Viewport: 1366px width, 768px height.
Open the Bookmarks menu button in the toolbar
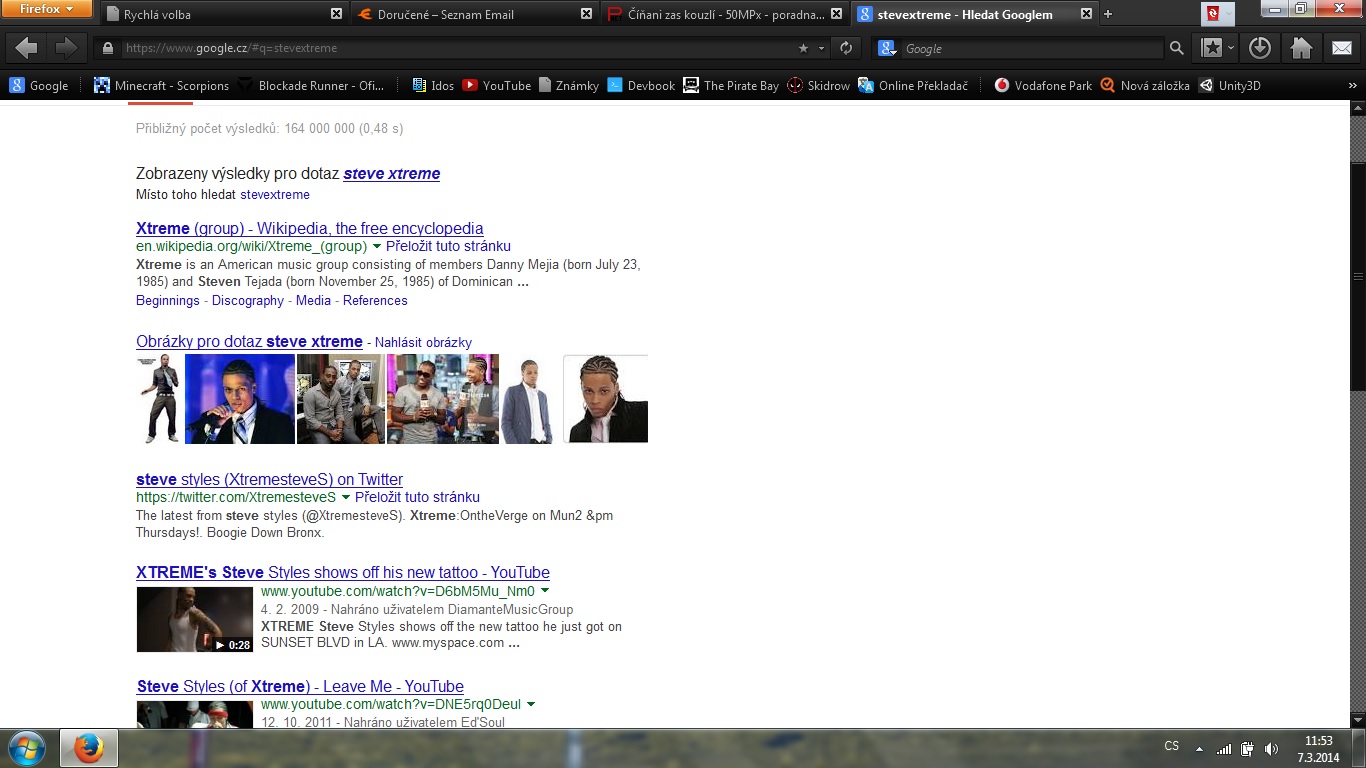[x=1218, y=48]
